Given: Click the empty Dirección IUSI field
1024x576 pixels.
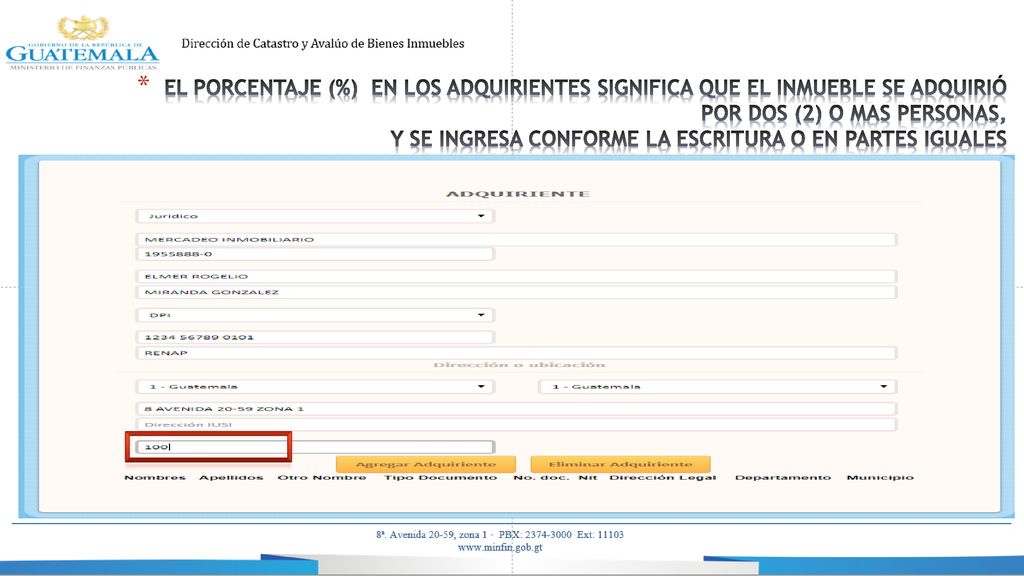Looking at the screenshot, I should (516, 424).
